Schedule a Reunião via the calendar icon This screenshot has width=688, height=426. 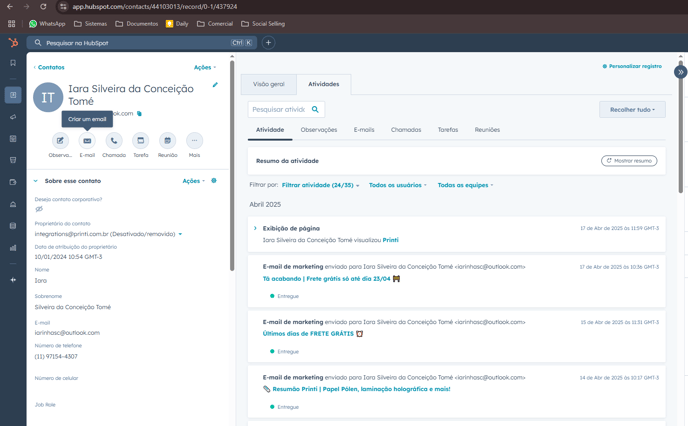167,141
